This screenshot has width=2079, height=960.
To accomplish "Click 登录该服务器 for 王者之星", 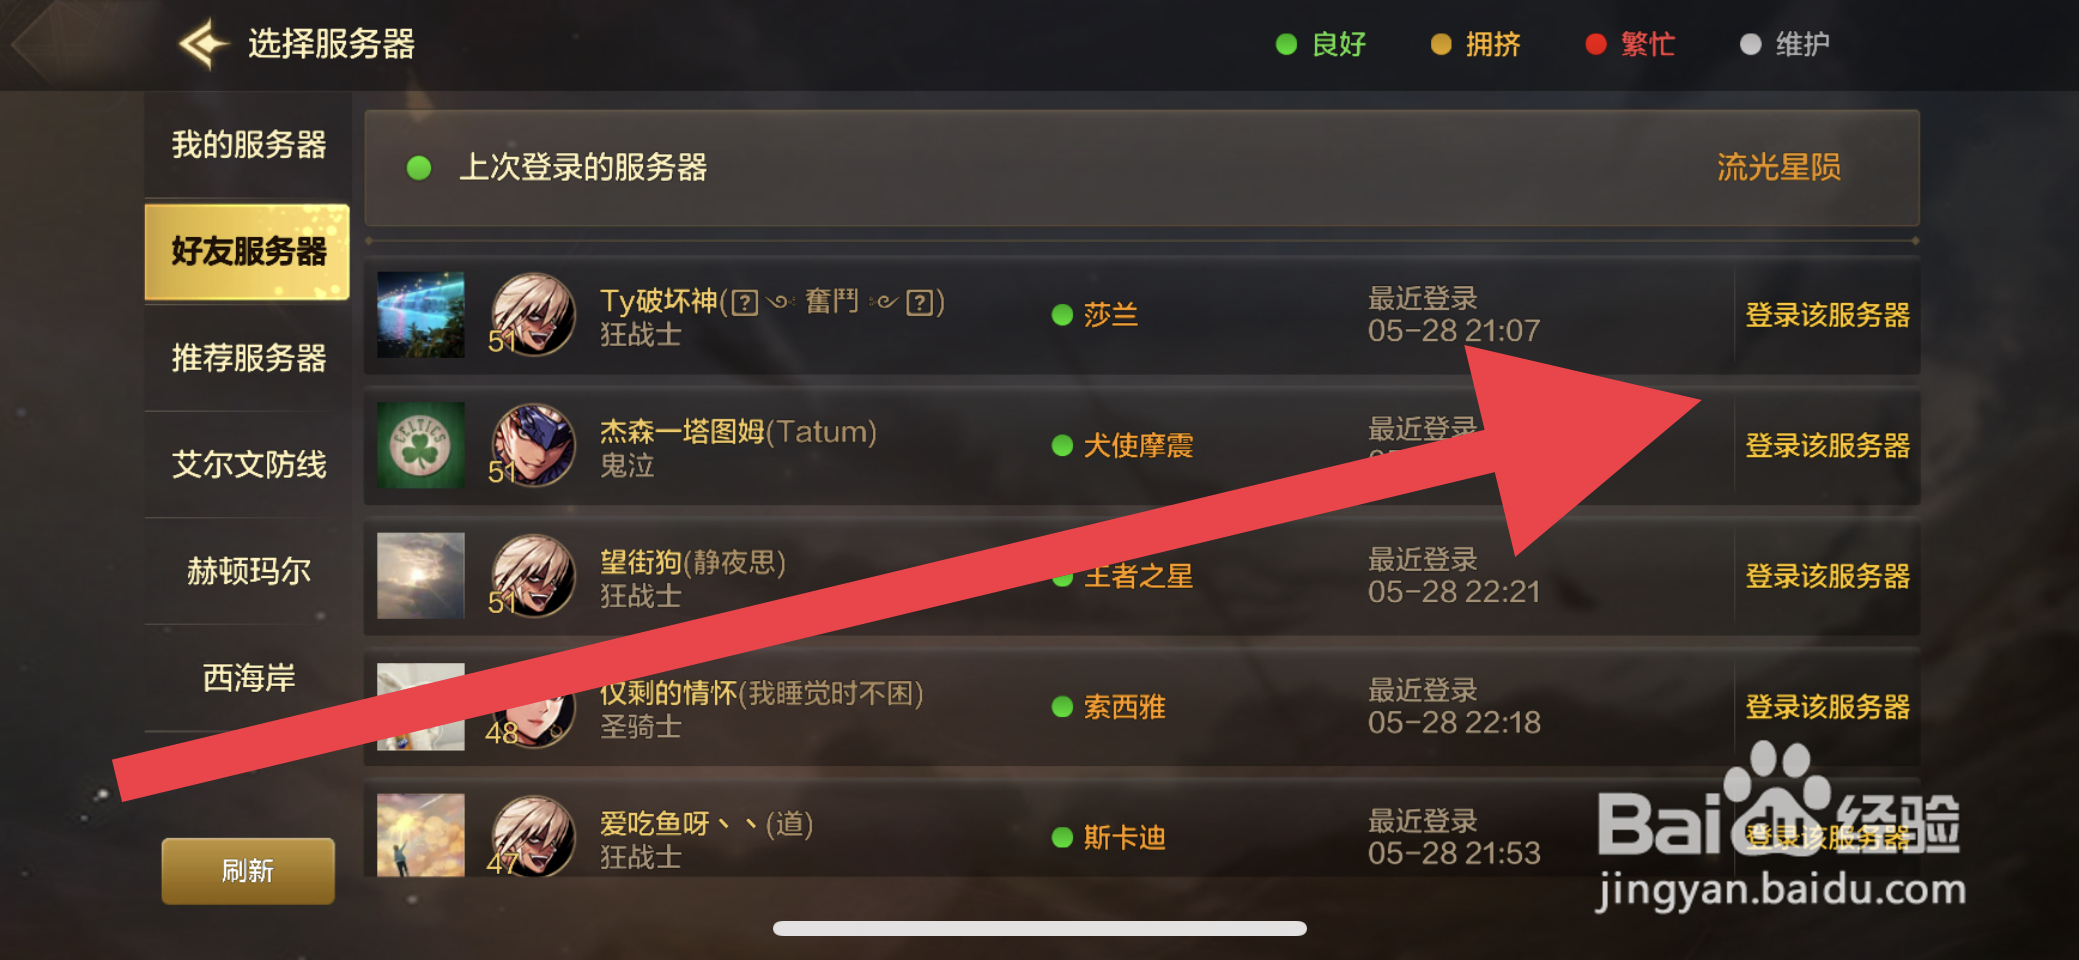I will [x=1827, y=576].
